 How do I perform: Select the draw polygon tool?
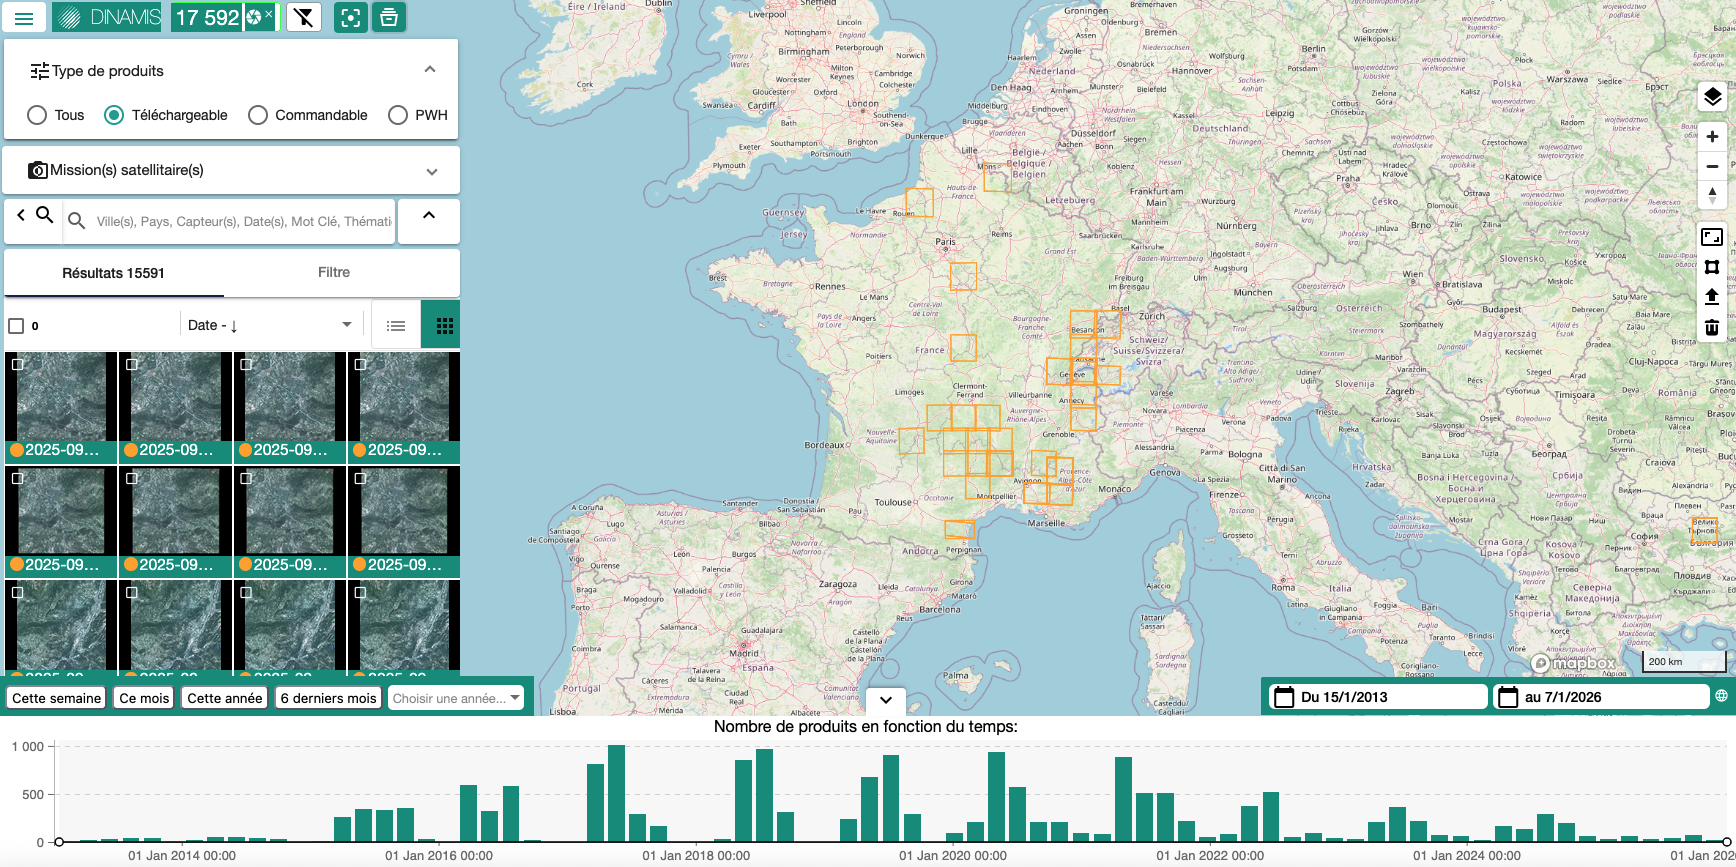[x=1712, y=267]
